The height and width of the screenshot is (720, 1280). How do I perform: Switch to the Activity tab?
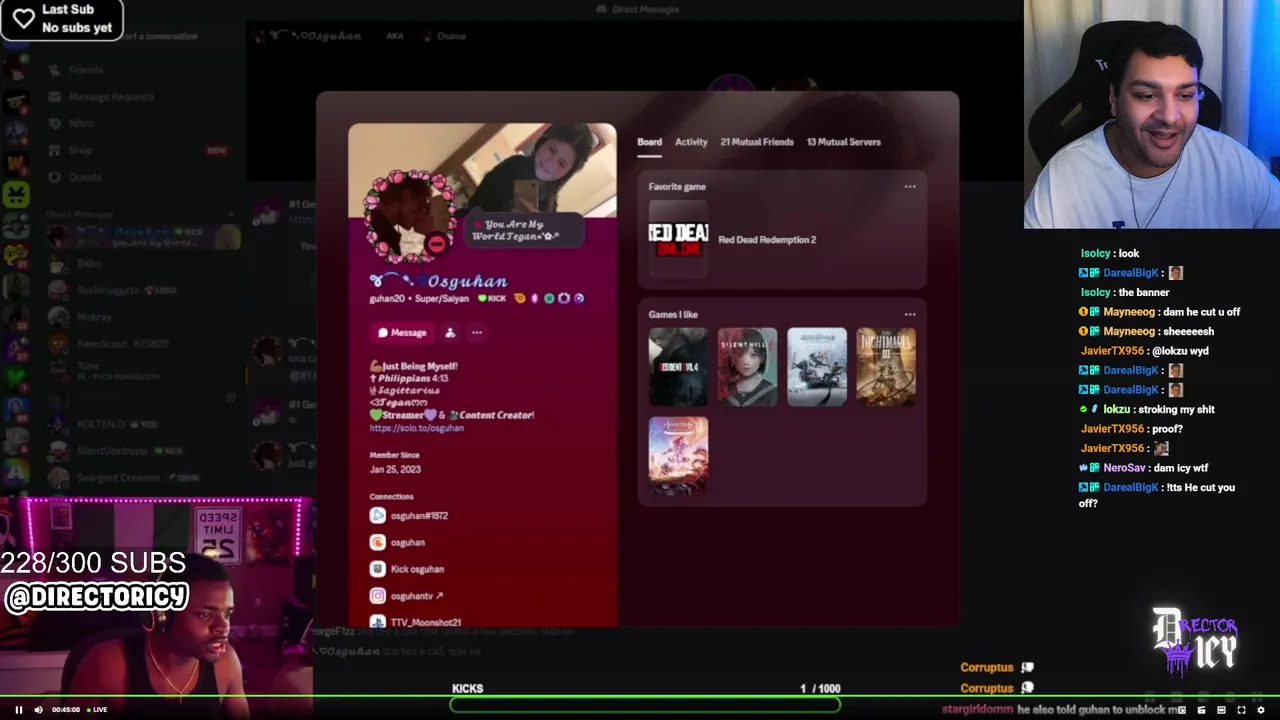click(x=691, y=142)
